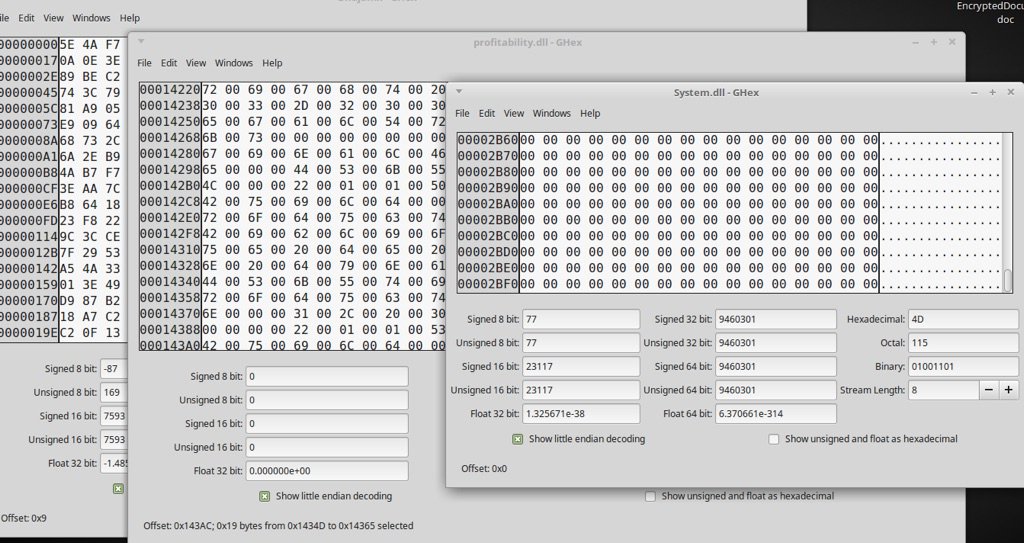Toggle little endian decoding in System.dll window
1024x543 pixels.
517,439
